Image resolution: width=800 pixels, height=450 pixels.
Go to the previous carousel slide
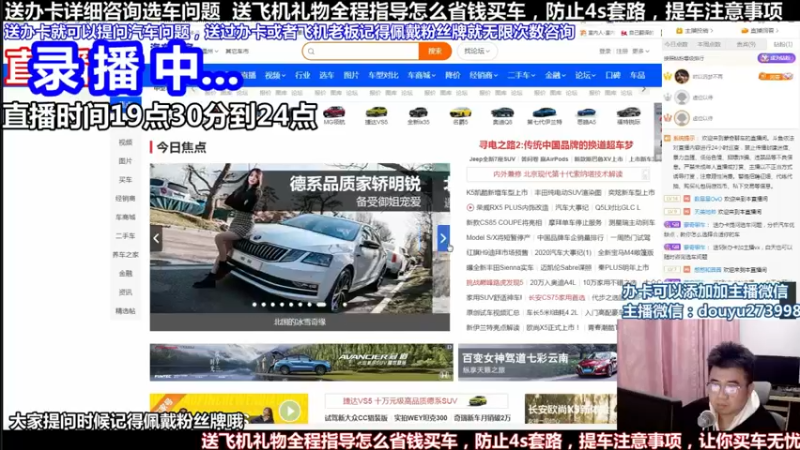[x=156, y=238]
